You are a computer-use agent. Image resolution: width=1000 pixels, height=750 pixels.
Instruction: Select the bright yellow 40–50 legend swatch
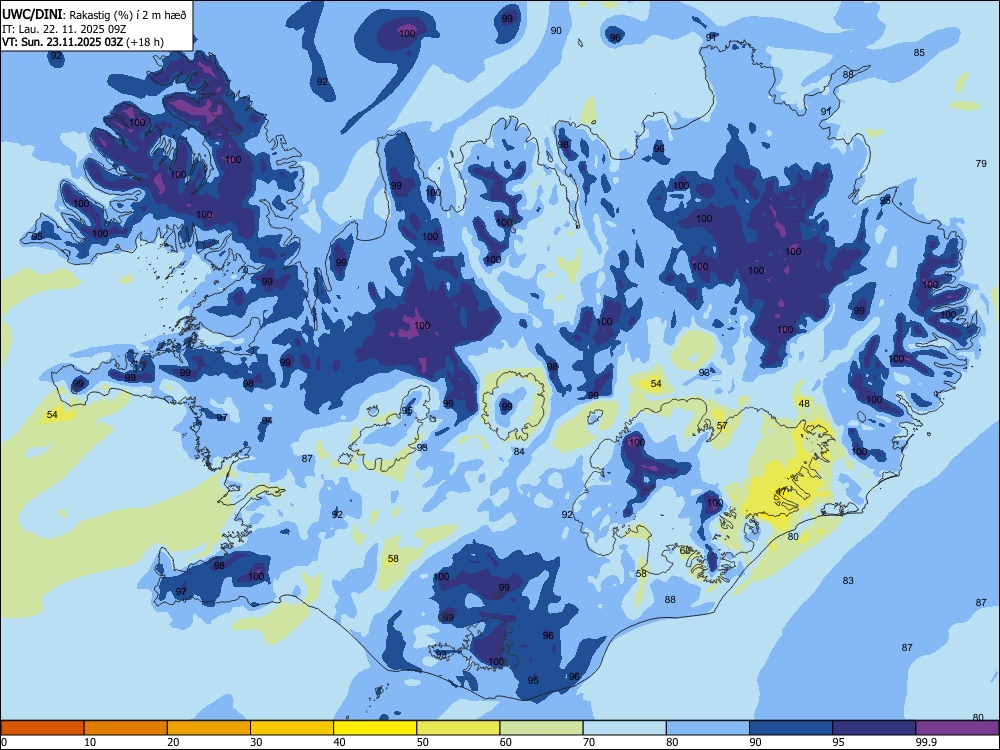click(x=375, y=728)
